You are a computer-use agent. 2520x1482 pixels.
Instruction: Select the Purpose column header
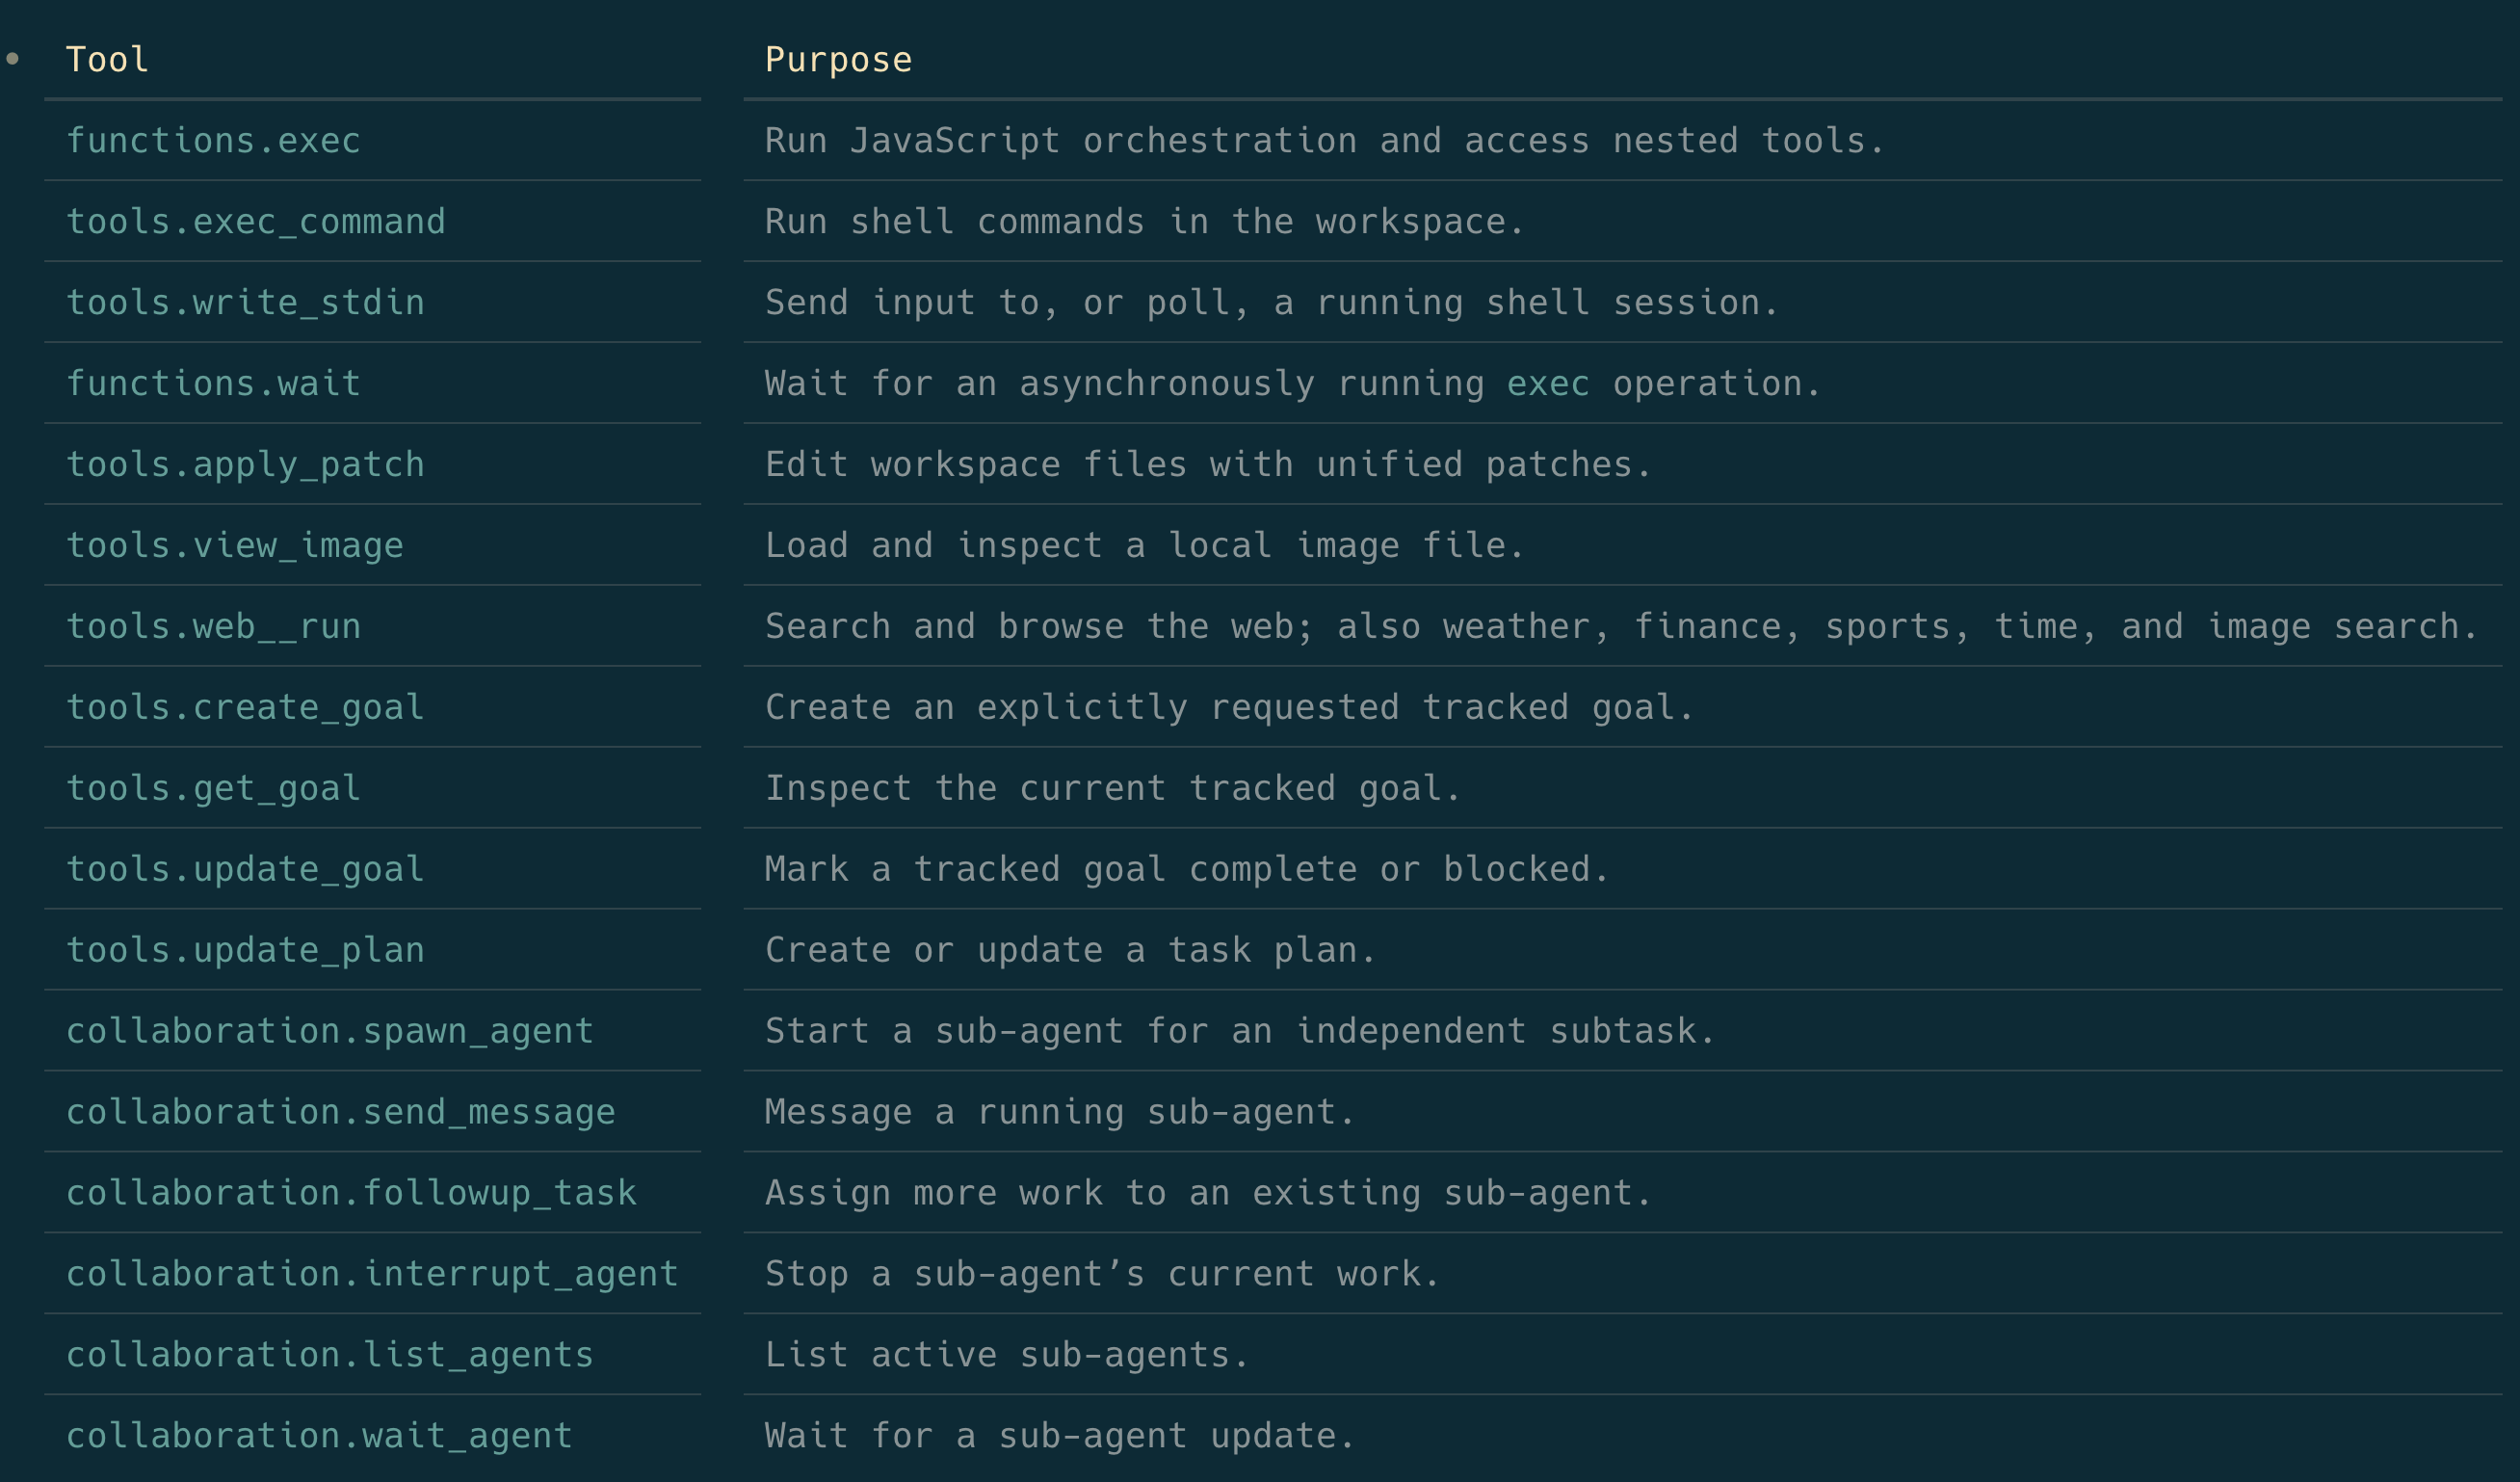[838, 60]
